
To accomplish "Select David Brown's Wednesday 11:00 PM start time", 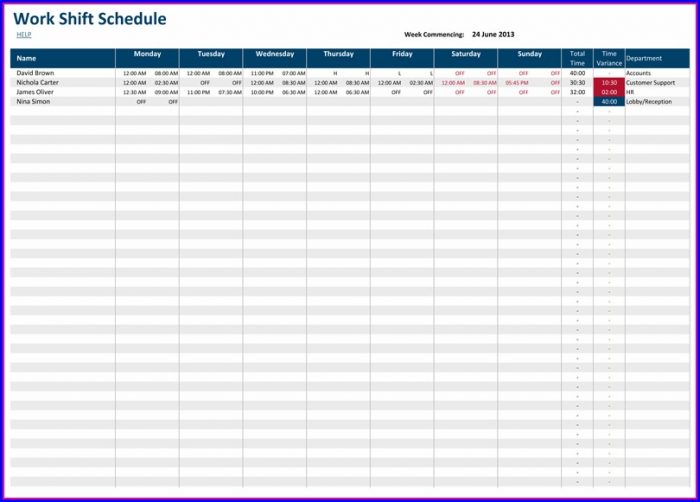I will [x=262, y=73].
